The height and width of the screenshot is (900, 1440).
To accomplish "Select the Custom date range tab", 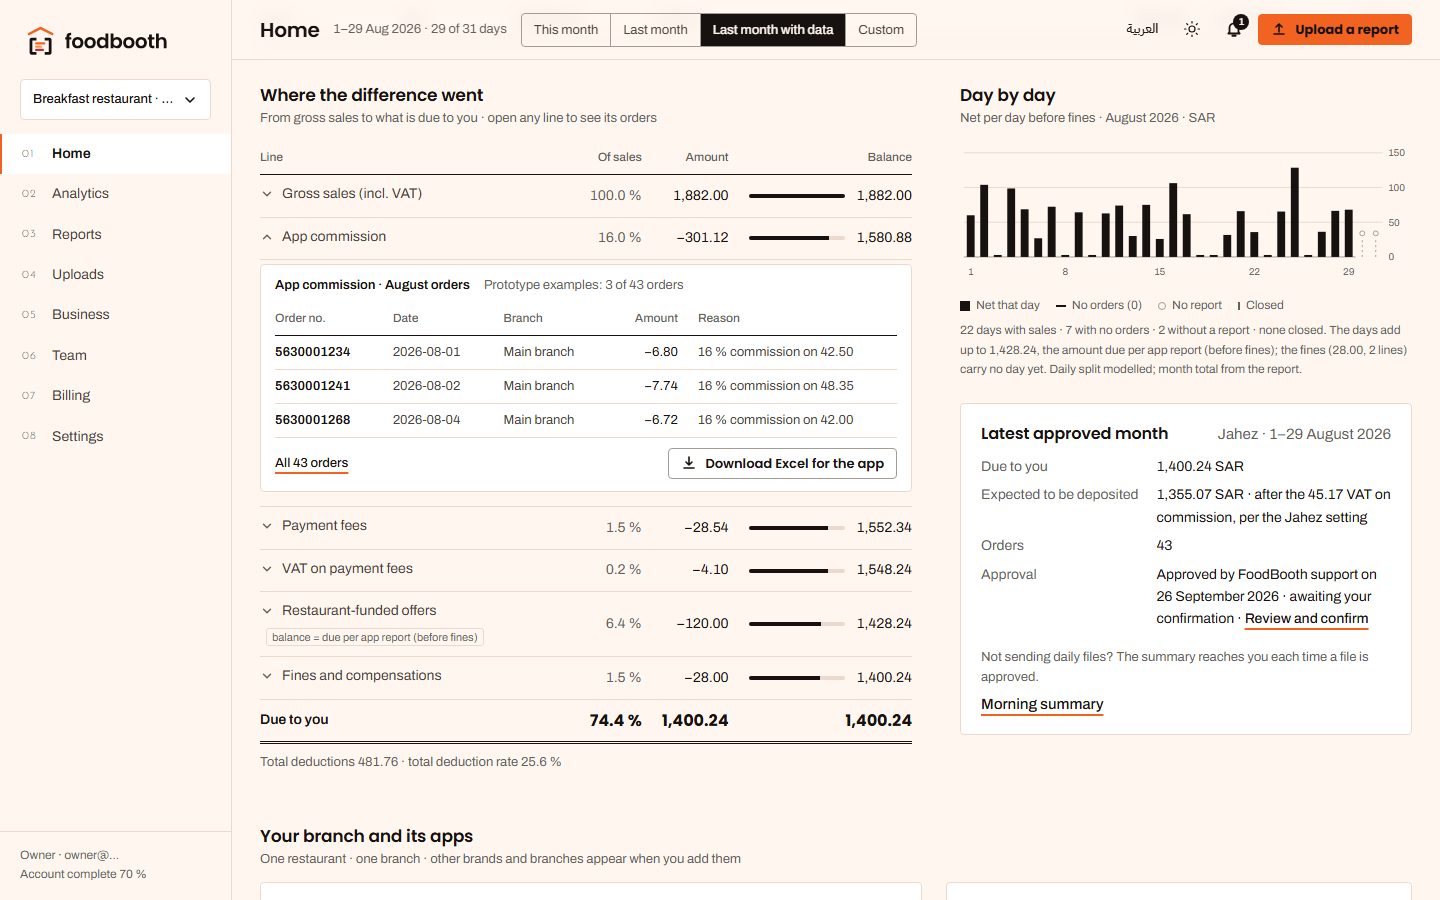I will pos(881,30).
